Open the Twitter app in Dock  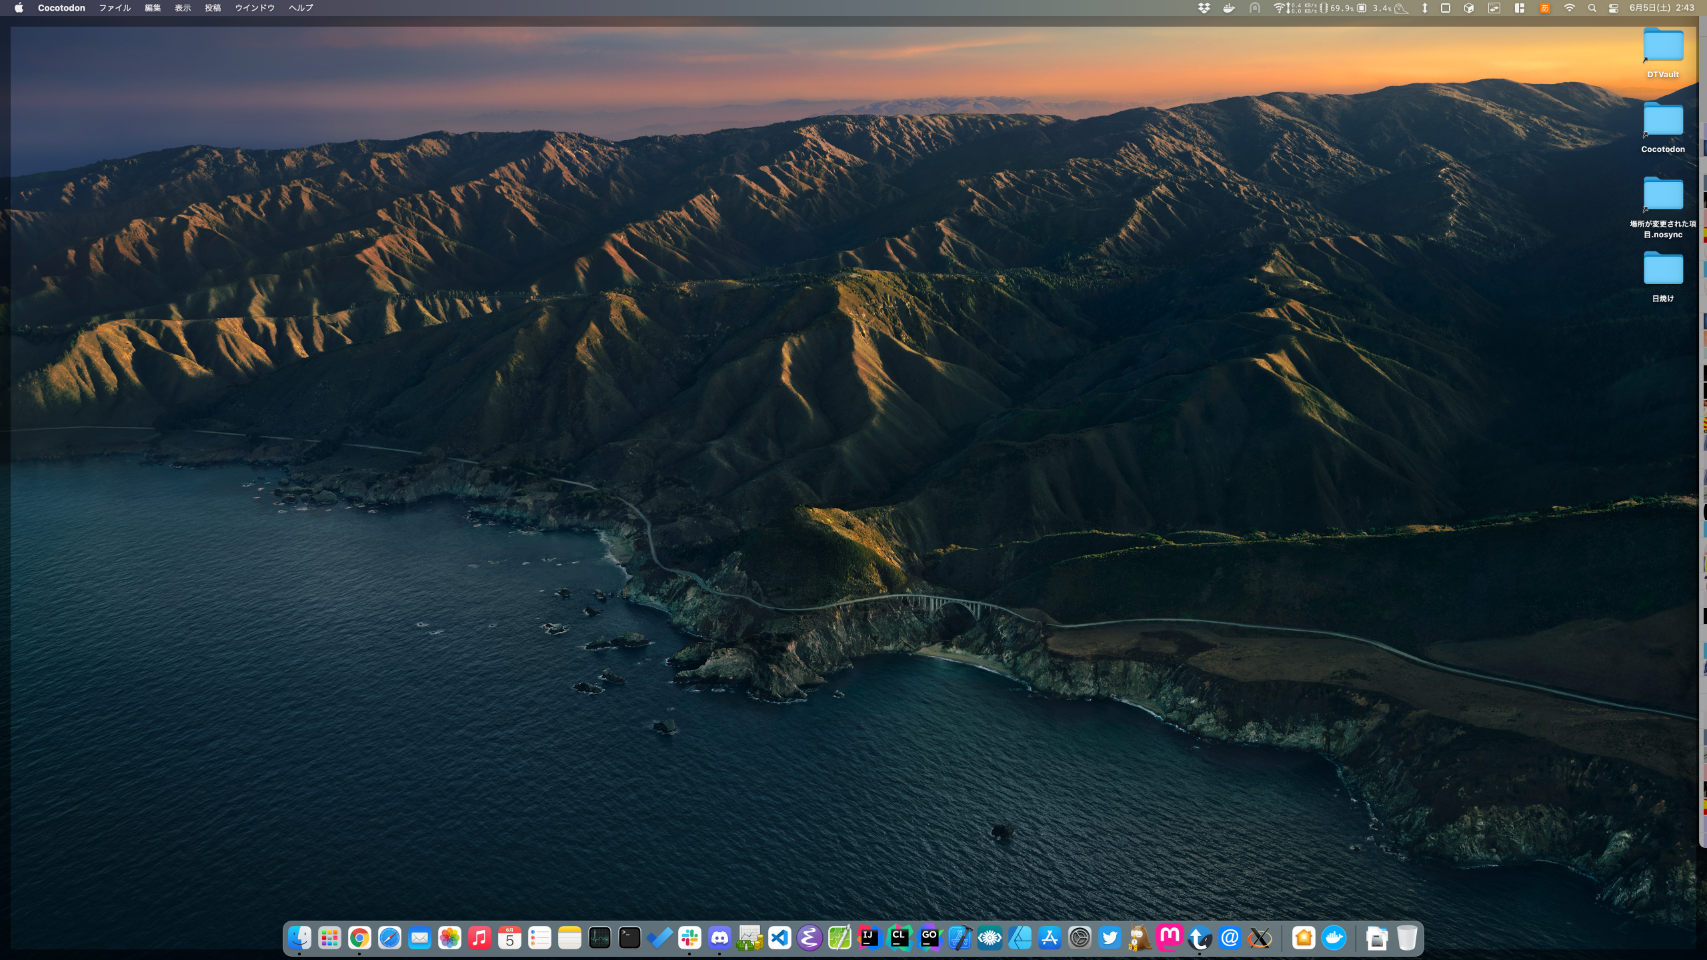1109,937
